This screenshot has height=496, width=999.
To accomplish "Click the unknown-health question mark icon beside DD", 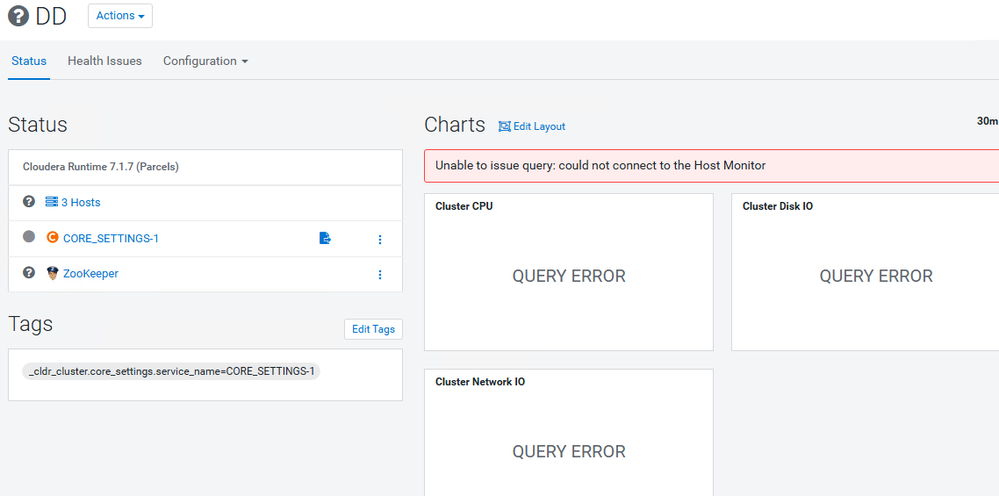I will pos(18,17).
